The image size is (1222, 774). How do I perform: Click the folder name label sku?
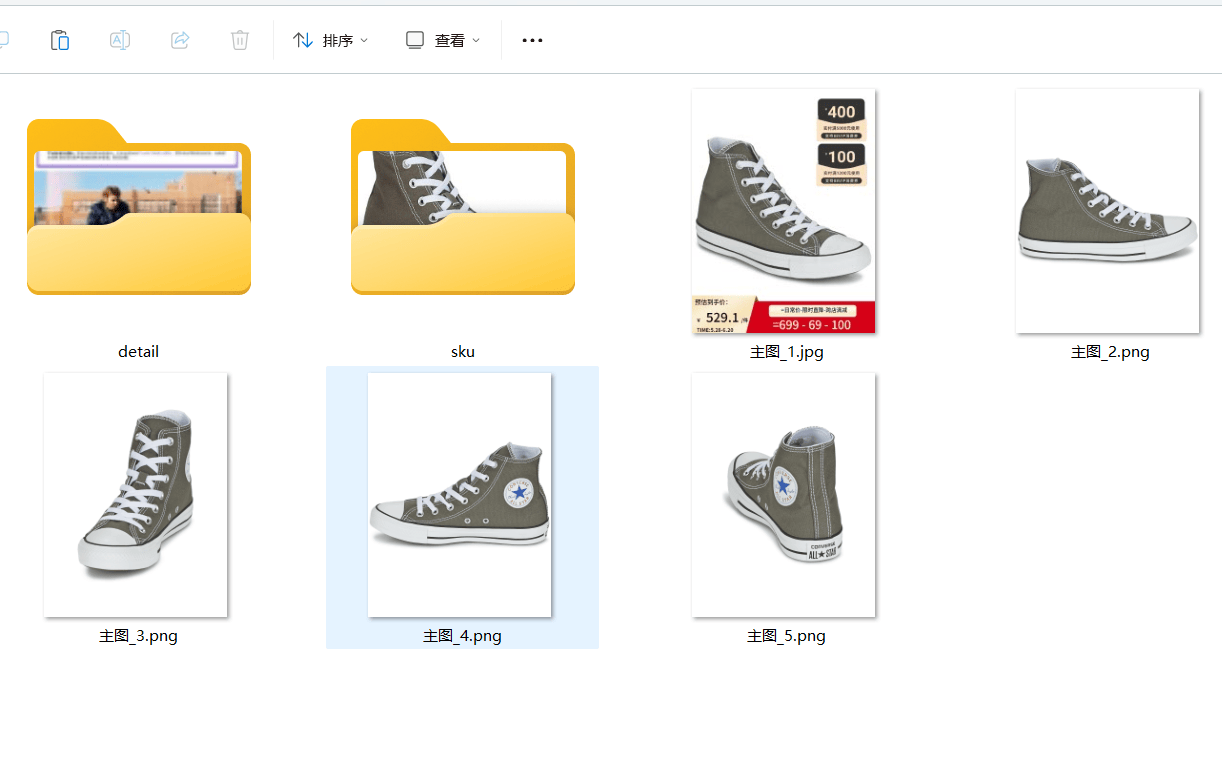[463, 352]
